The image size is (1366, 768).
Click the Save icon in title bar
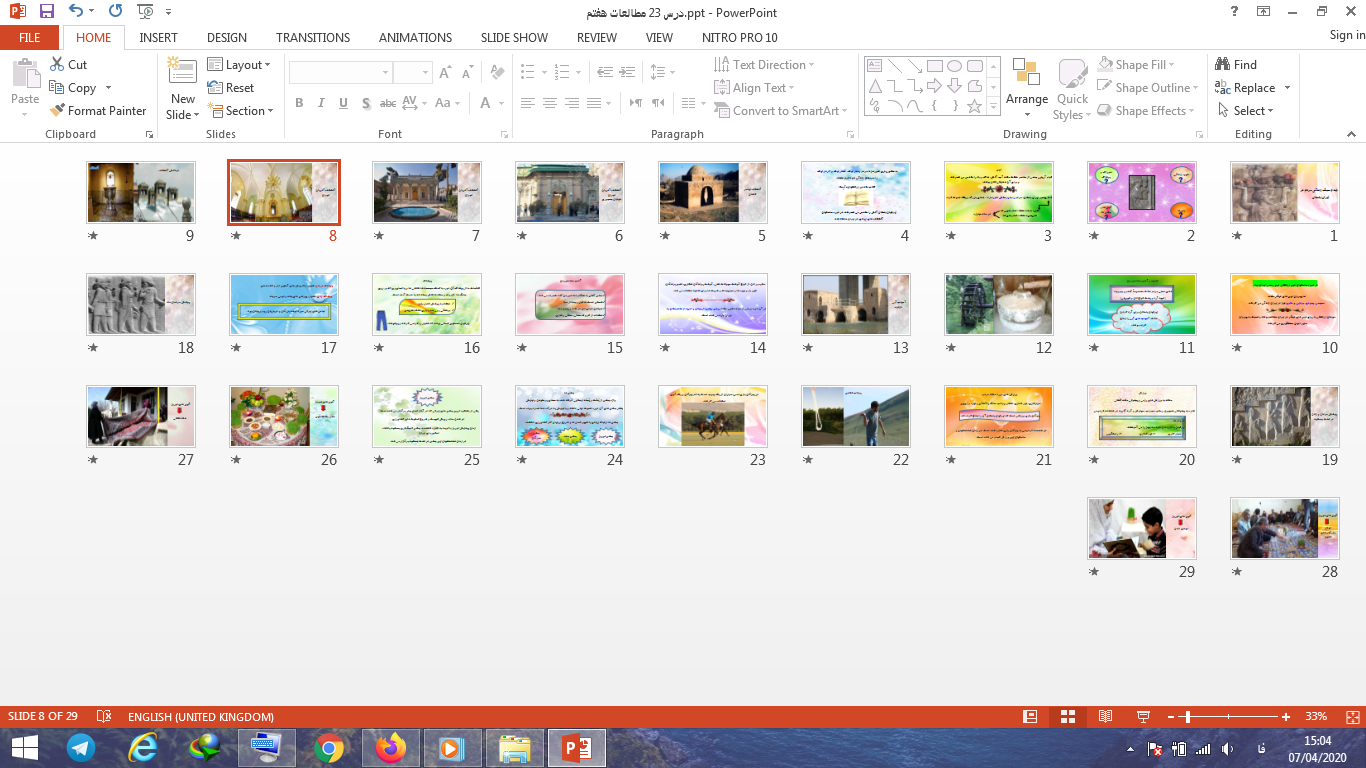(x=47, y=12)
